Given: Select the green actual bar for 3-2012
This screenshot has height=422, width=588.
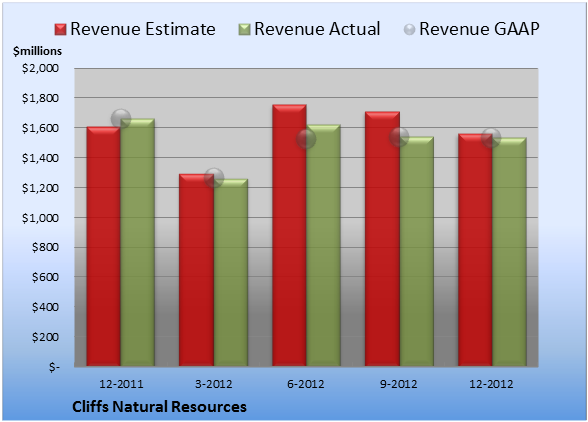Looking at the screenshot, I should (x=231, y=273).
